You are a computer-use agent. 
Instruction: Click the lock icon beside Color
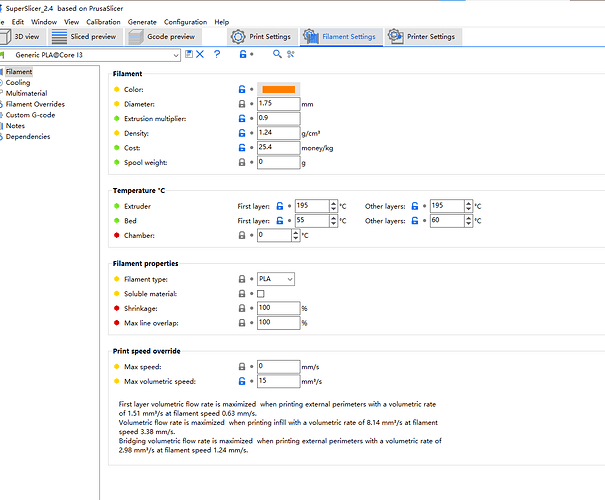(241, 89)
